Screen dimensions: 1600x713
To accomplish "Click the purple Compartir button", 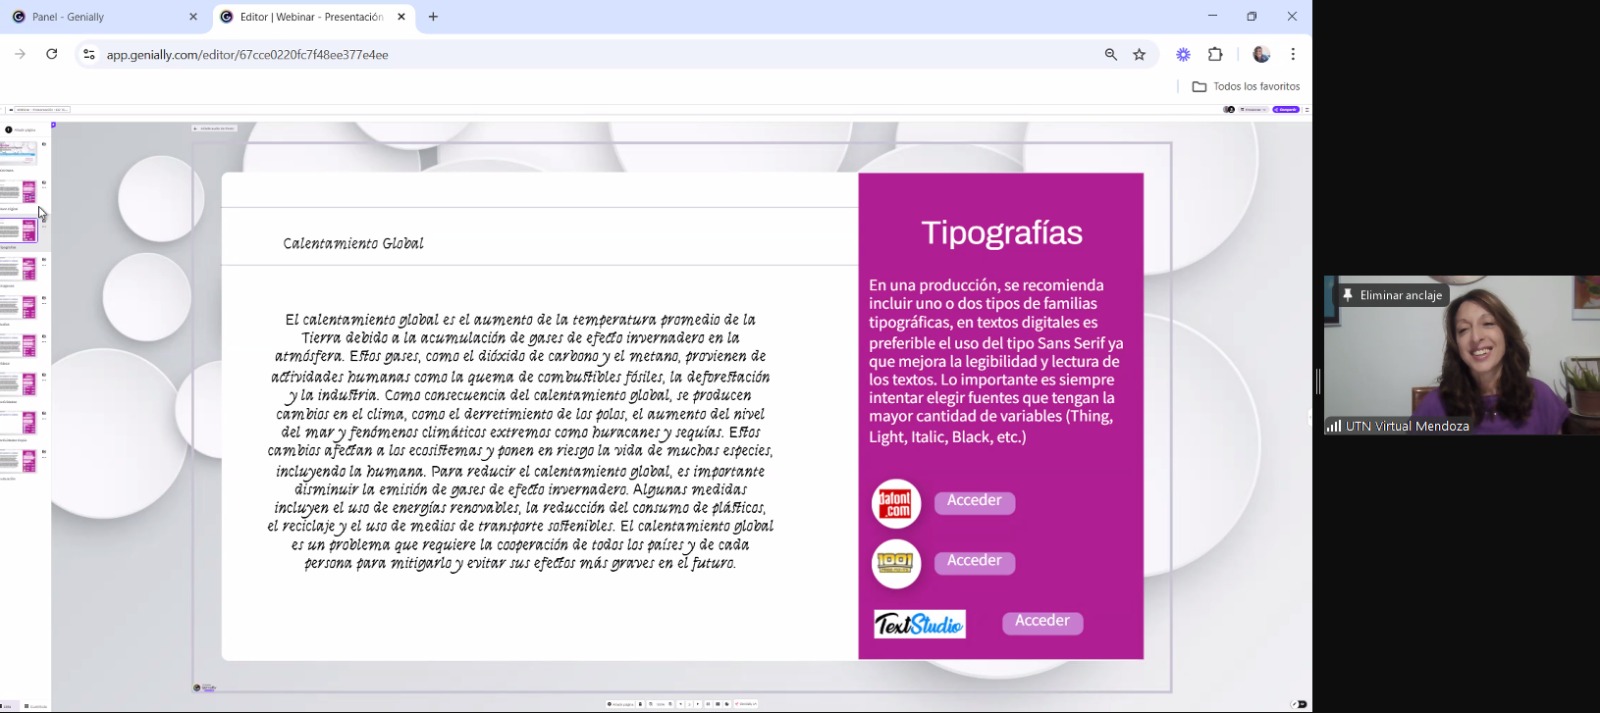I will (1286, 110).
